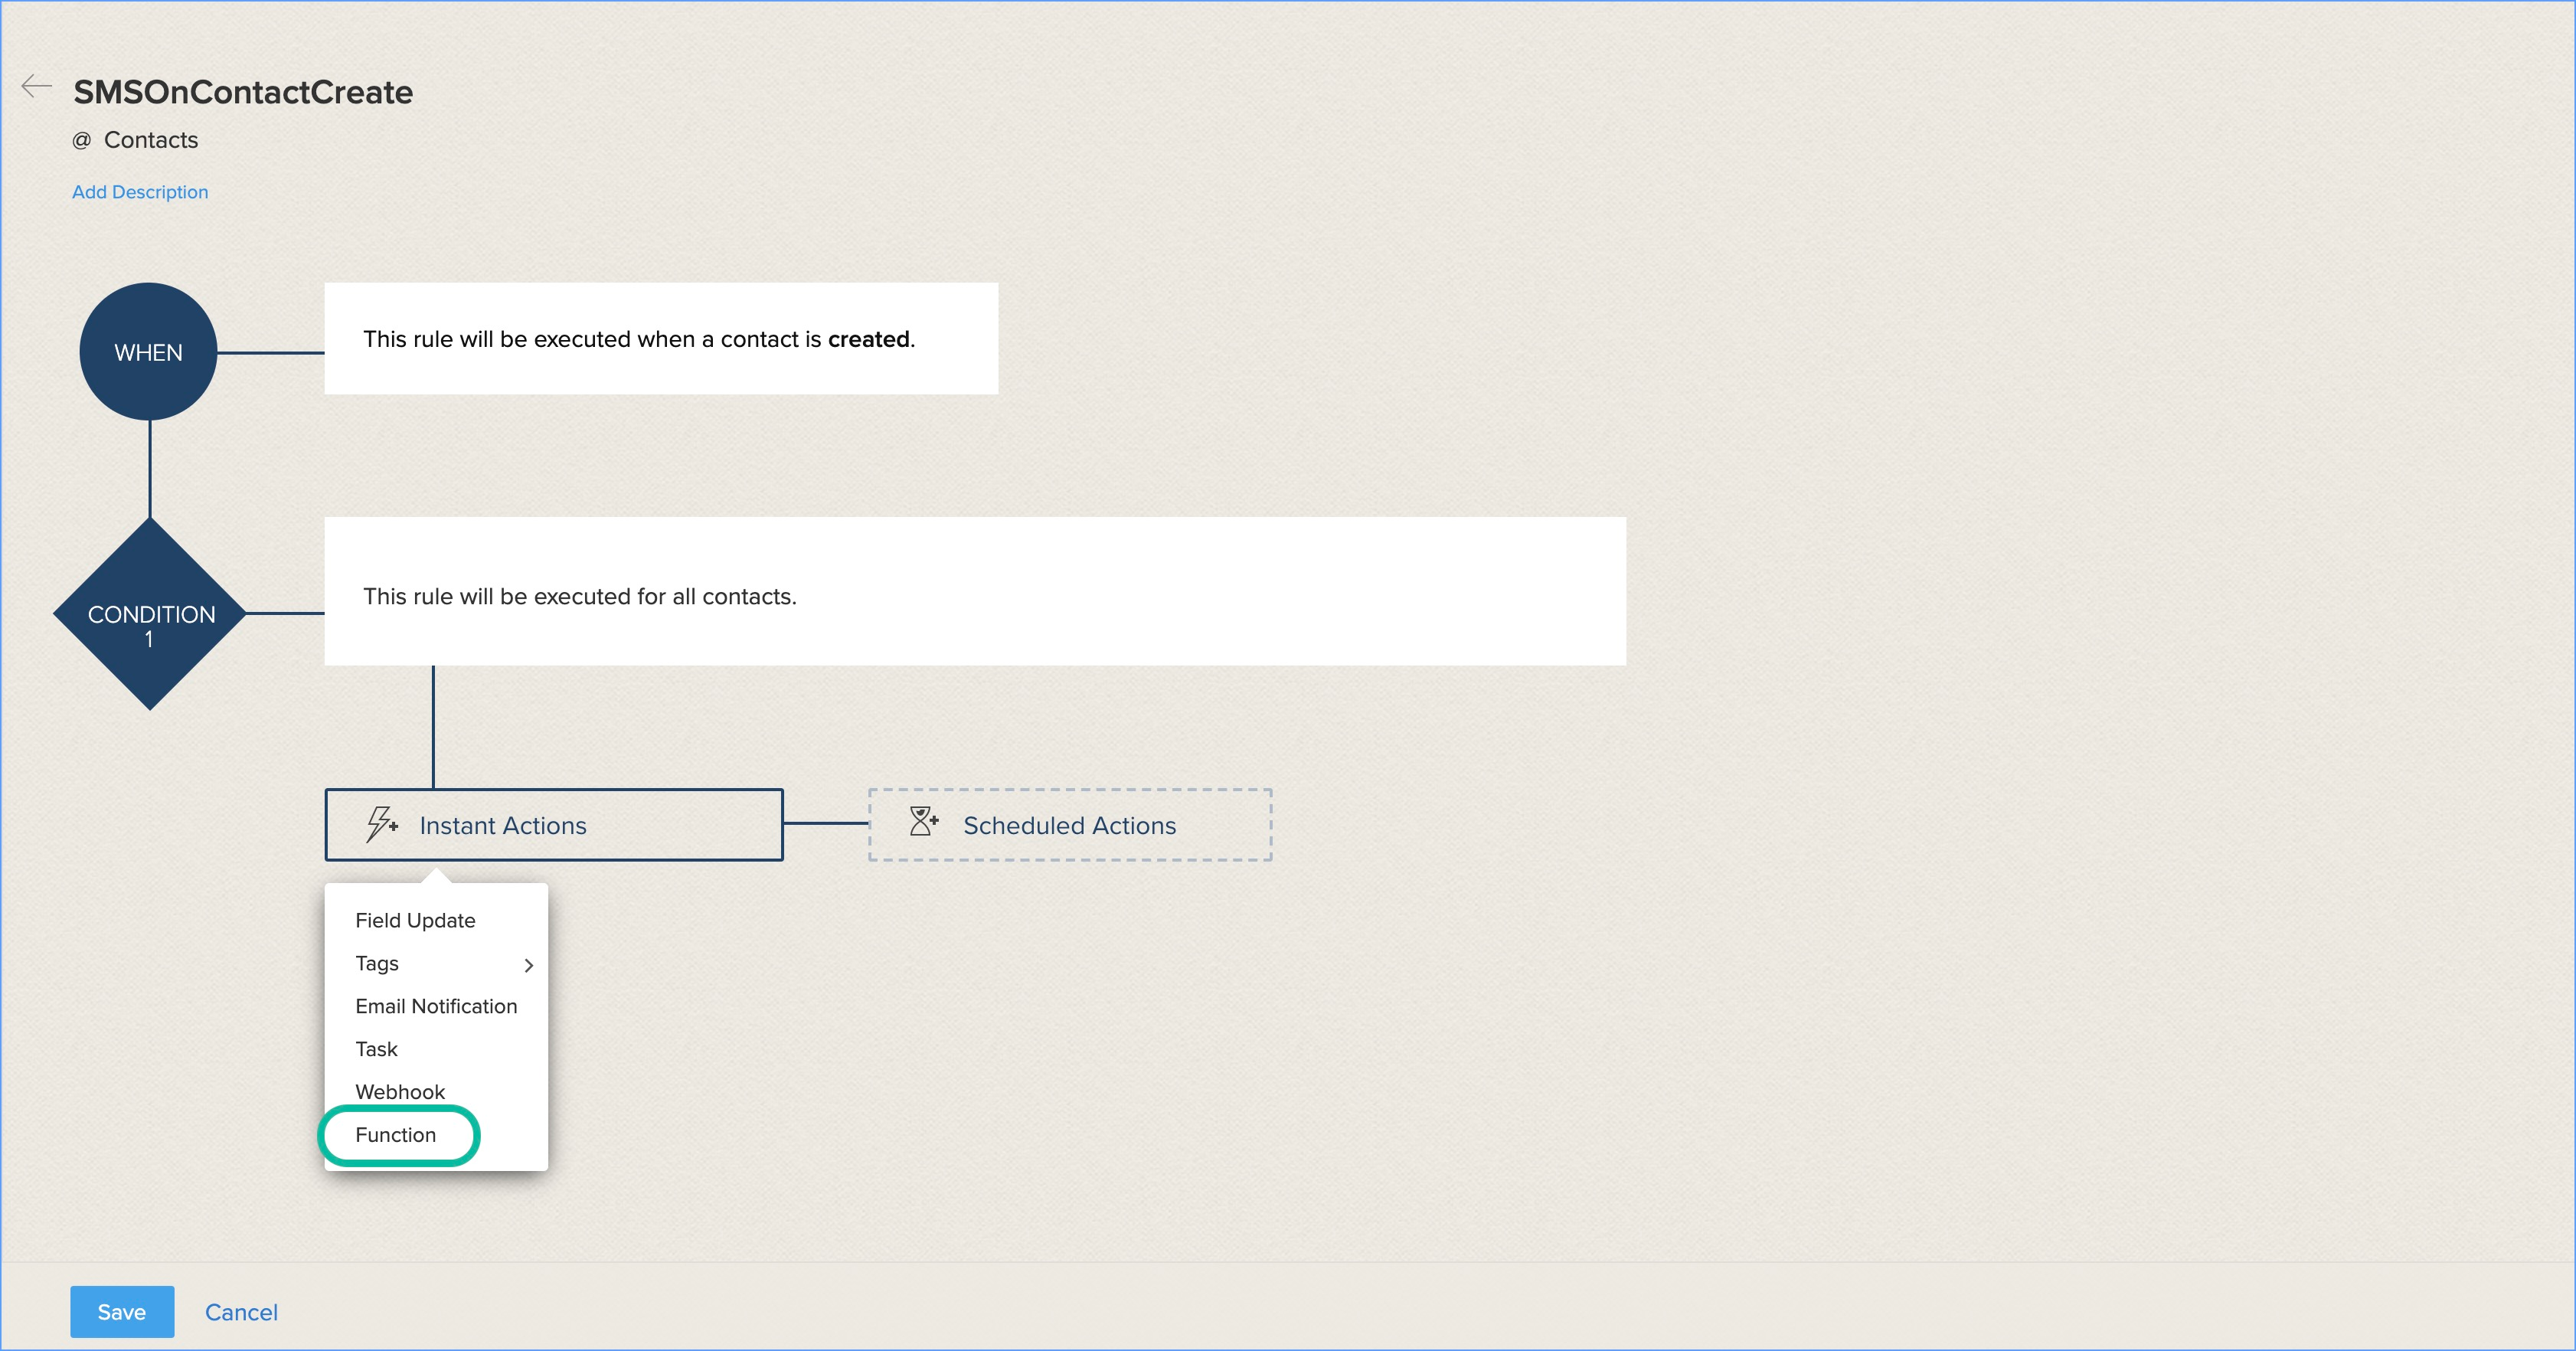Click the Cancel link
The width and height of the screenshot is (2576, 1351).
(x=241, y=1312)
